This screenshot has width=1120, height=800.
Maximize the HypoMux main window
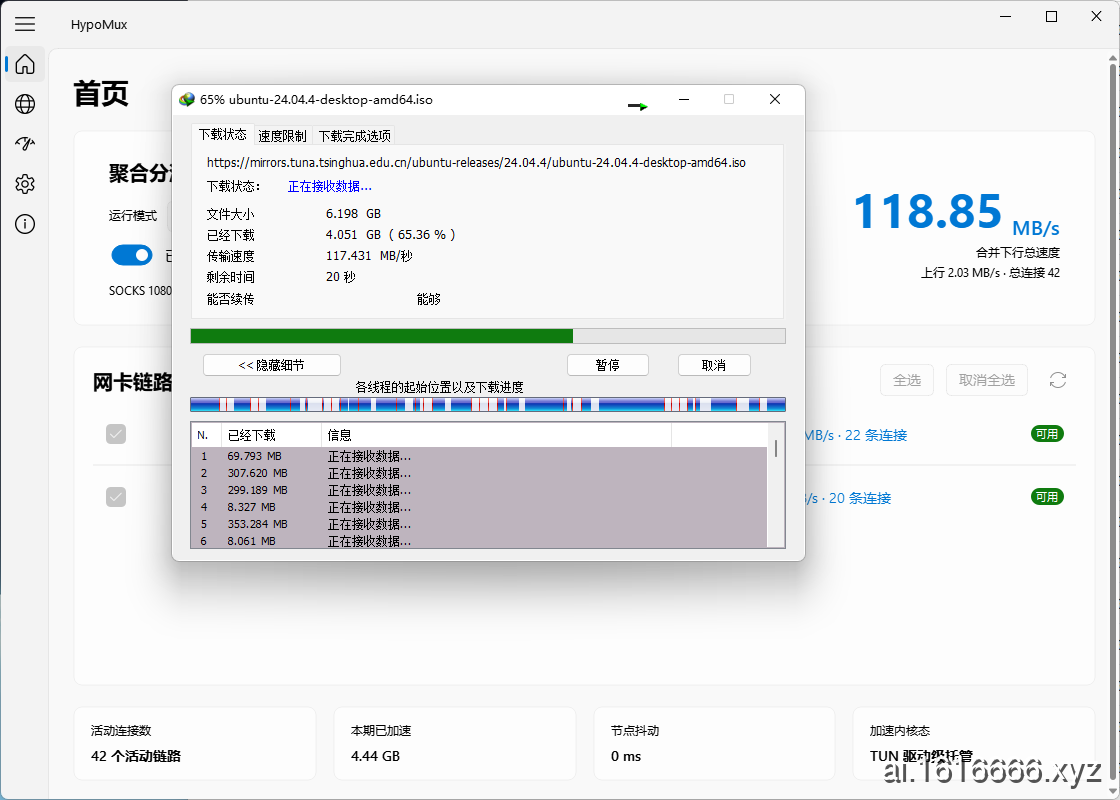[x=1051, y=16]
